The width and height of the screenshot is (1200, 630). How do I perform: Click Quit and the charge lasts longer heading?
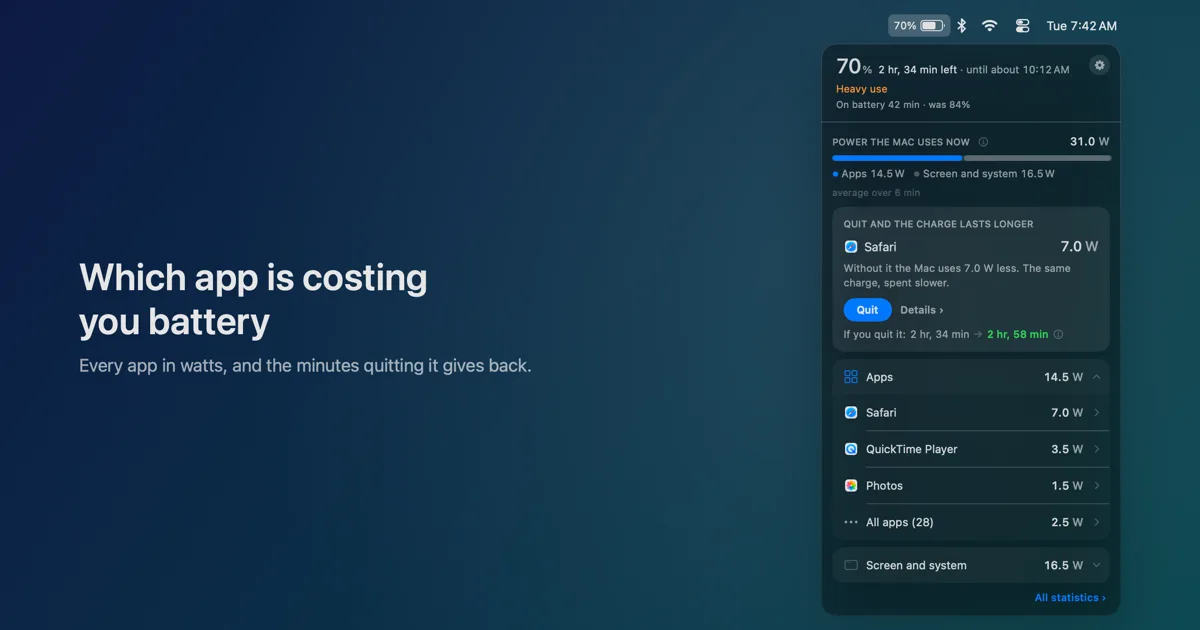[939, 224]
